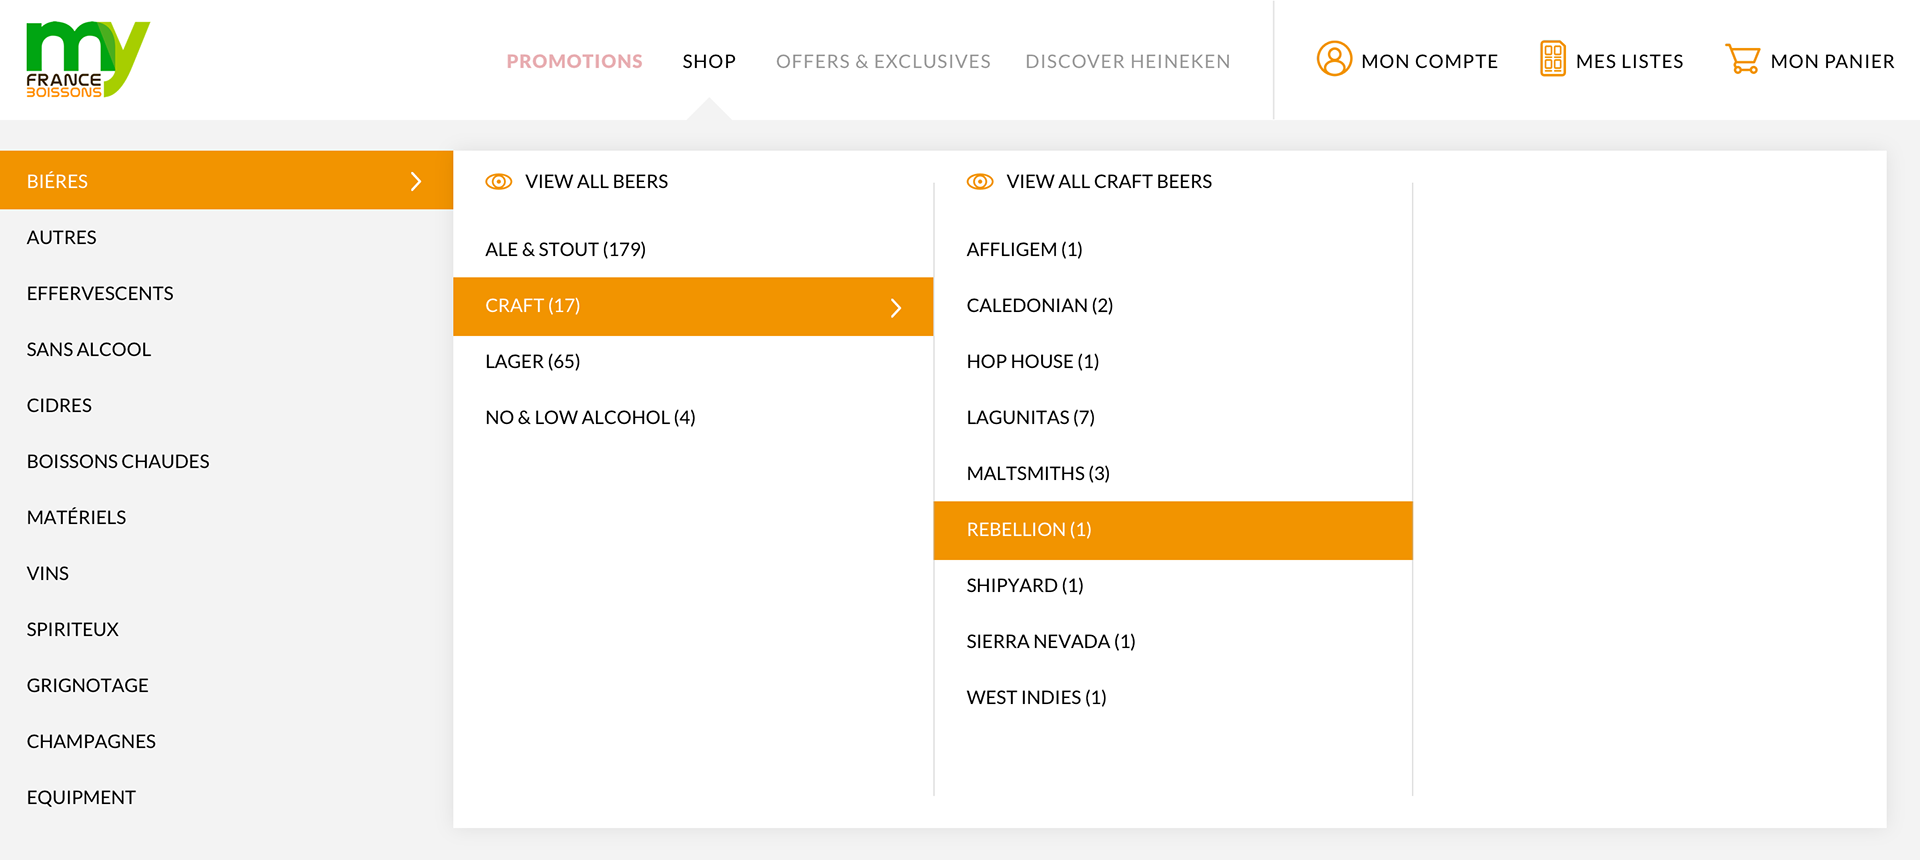Click the eye icon beside View All Craft Beers
Image resolution: width=1920 pixels, height=860 pixels.
tap(980, 182)
